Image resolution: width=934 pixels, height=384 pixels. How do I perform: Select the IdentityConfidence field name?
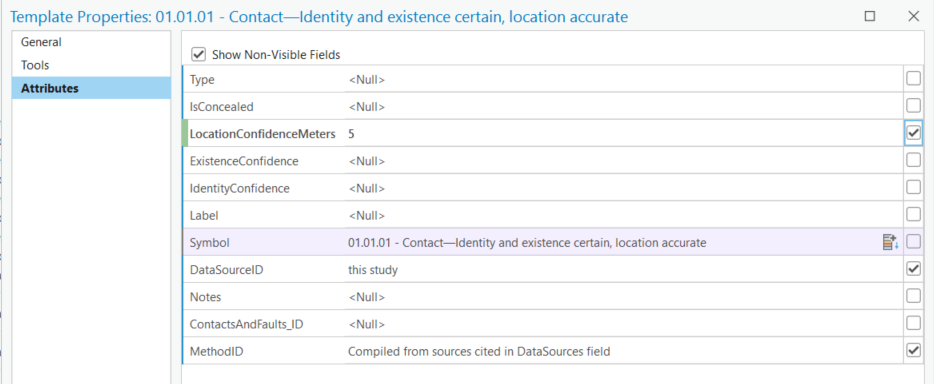pyautogui.click(x=239, y=188)
